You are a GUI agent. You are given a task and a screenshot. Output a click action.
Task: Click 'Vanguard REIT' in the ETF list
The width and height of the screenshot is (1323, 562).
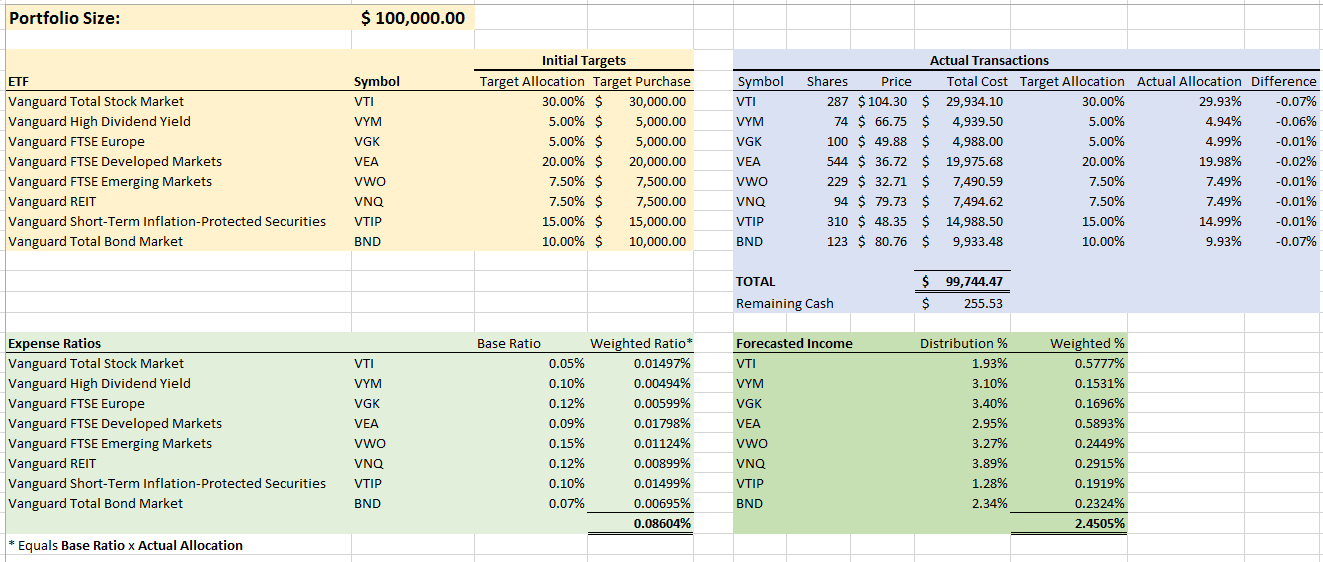(x=52, y=201)
